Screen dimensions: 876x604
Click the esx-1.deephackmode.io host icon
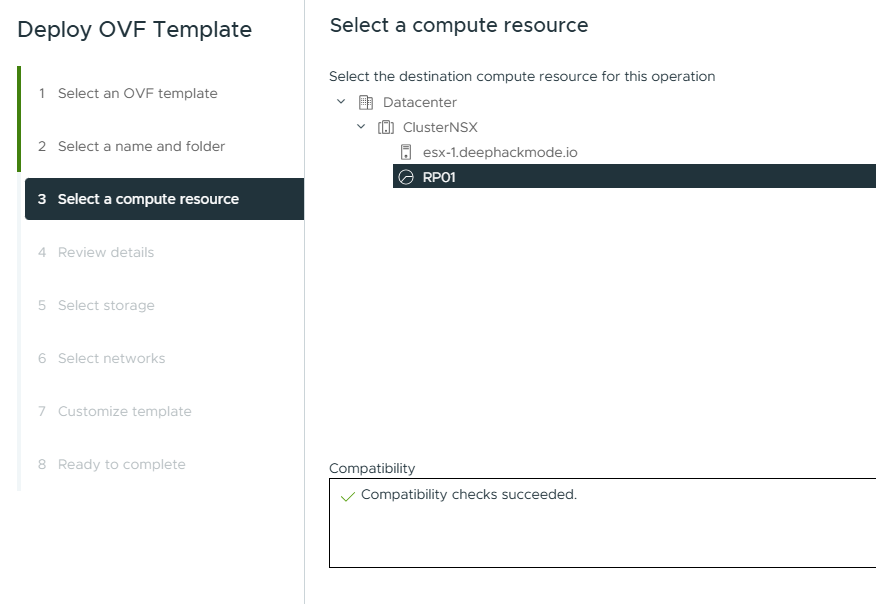pos(406,152)
